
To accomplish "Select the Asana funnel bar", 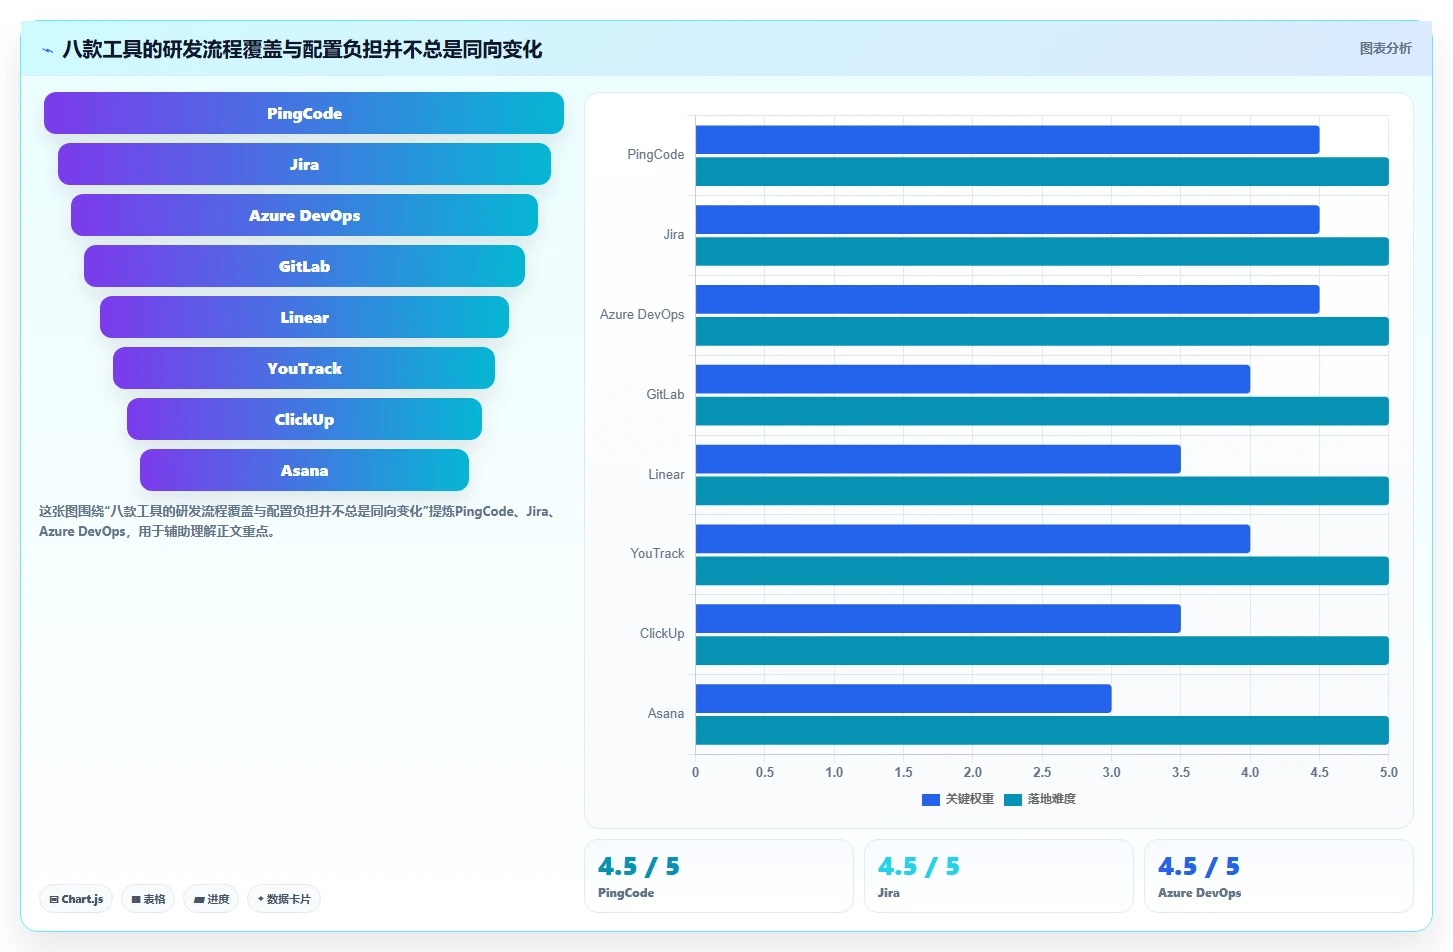I will pyautogui.click(x=304, y=470).
